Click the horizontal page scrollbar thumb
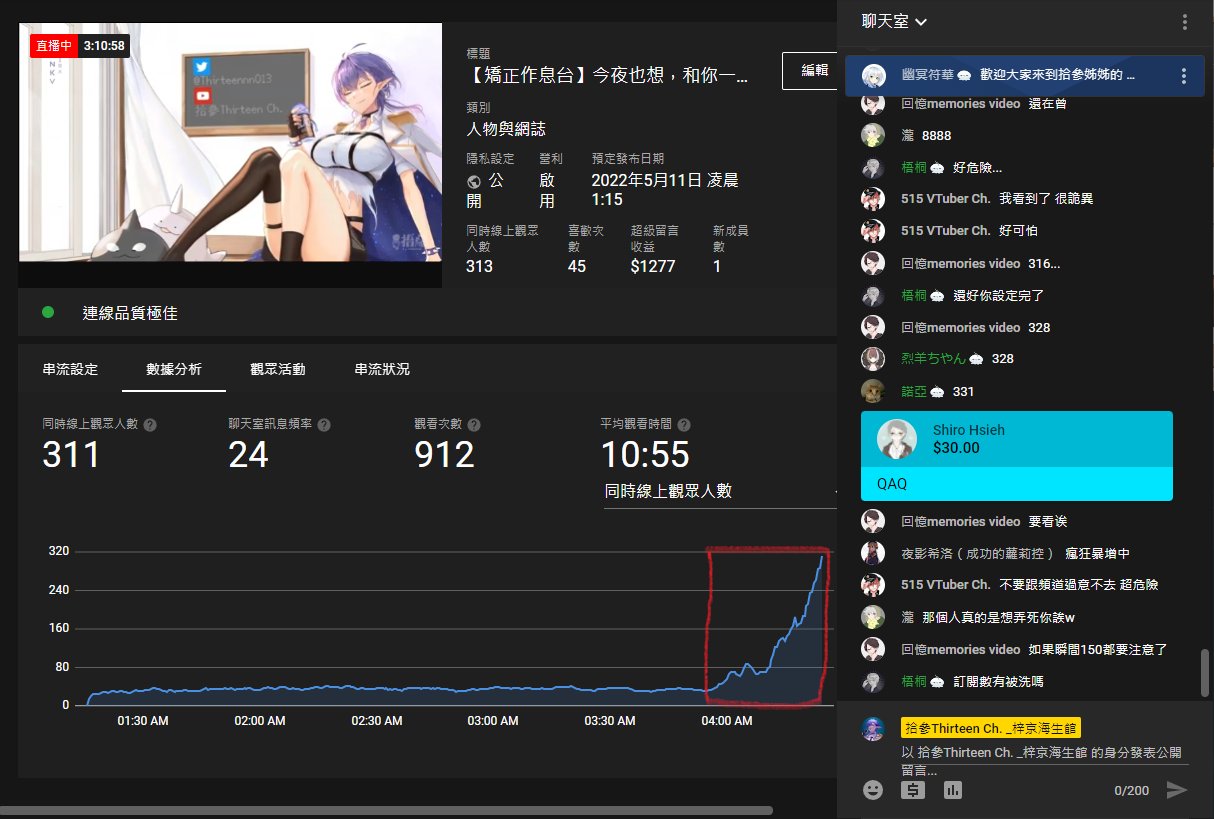The height and width of the screenshot is (819, 1214). tap(386, 810)
